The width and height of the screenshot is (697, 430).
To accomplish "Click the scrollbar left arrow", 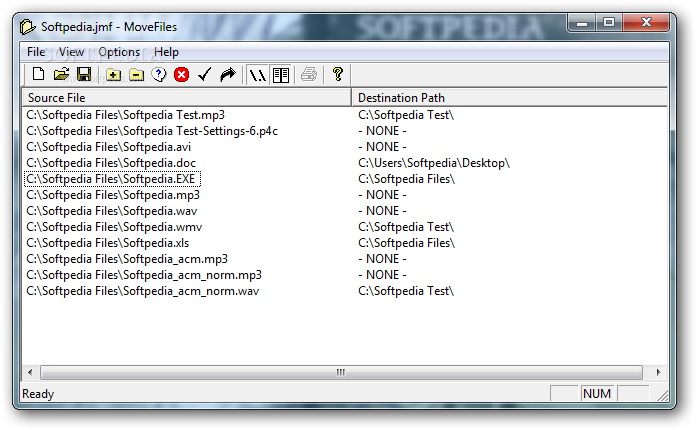I will click(x=30, y=372).
